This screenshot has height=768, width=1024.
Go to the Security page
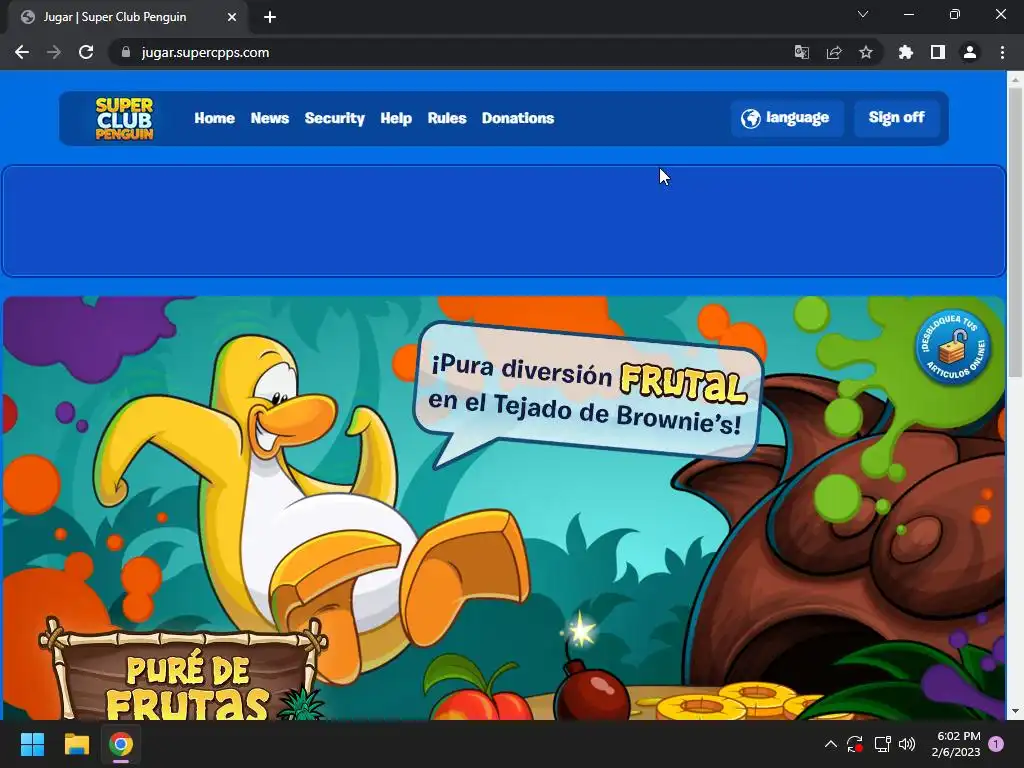[x=334, y=118]
